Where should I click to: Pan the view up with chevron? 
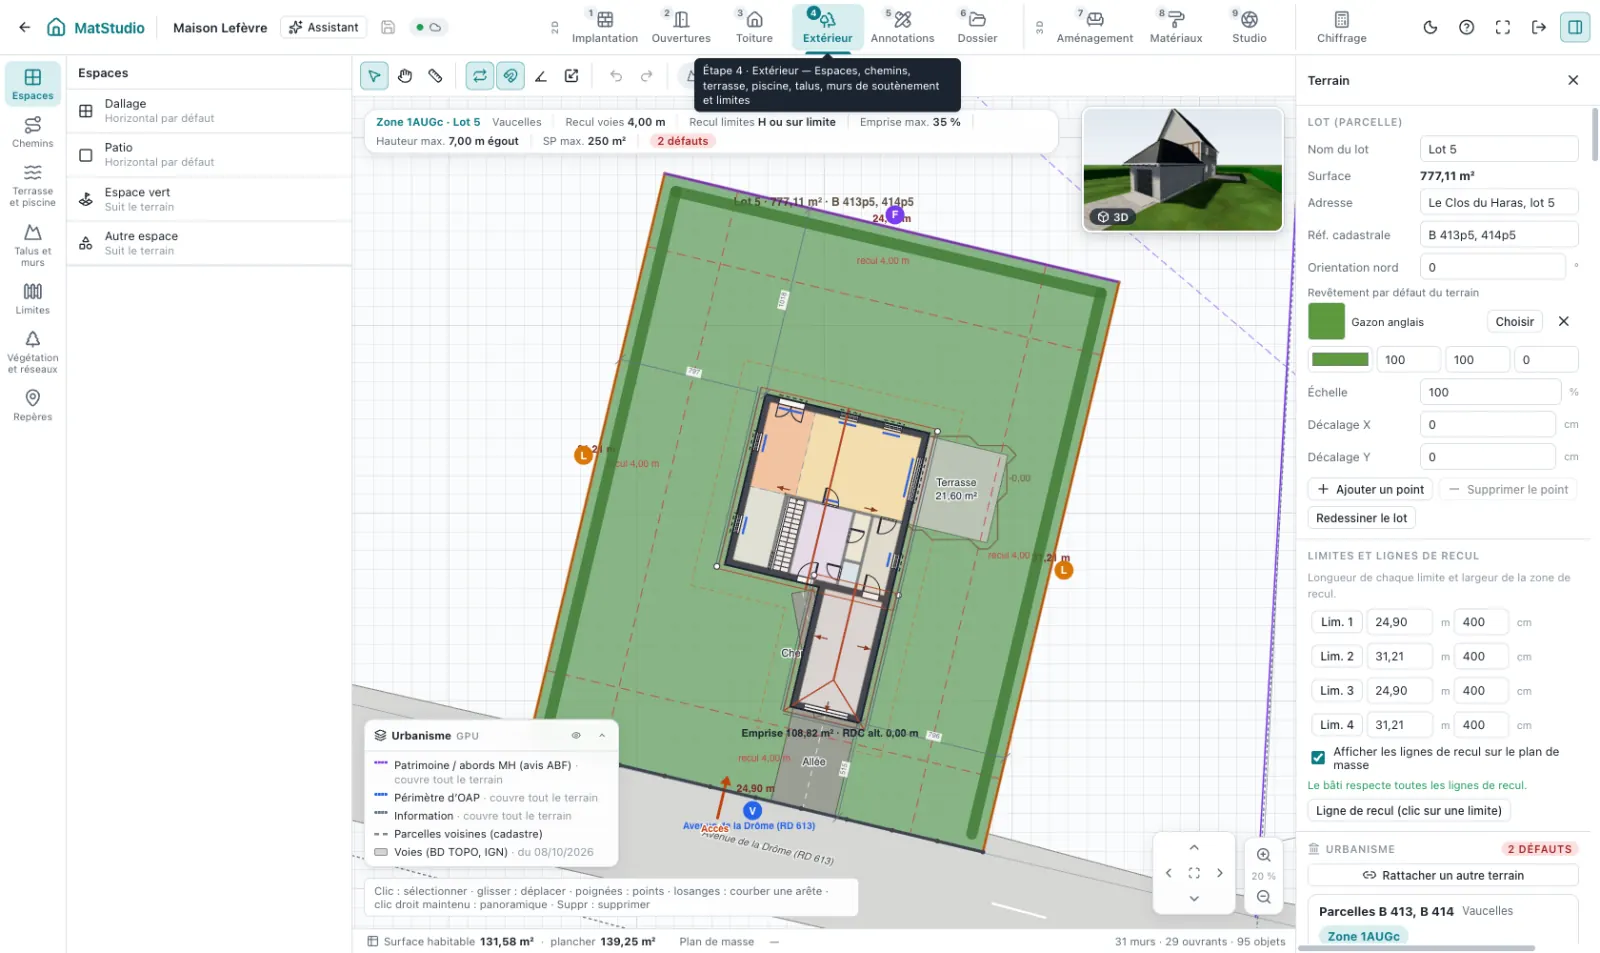pyautogui.click(x=1194, y=847)
